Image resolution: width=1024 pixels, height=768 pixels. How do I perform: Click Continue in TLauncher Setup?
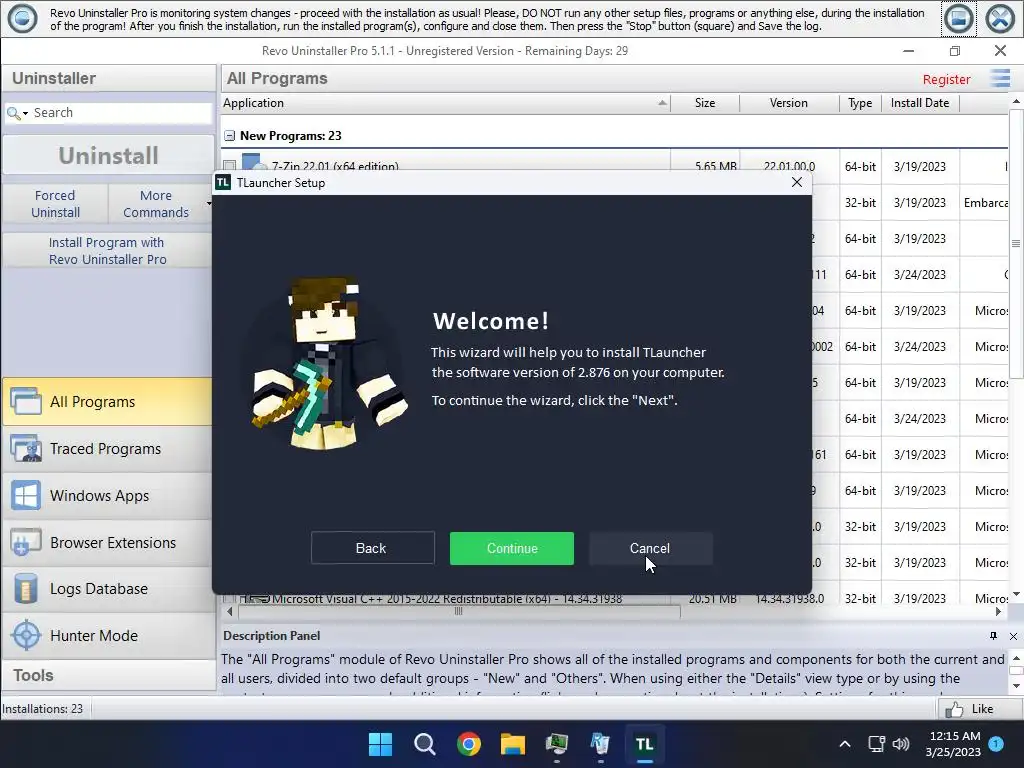[512, 549]
